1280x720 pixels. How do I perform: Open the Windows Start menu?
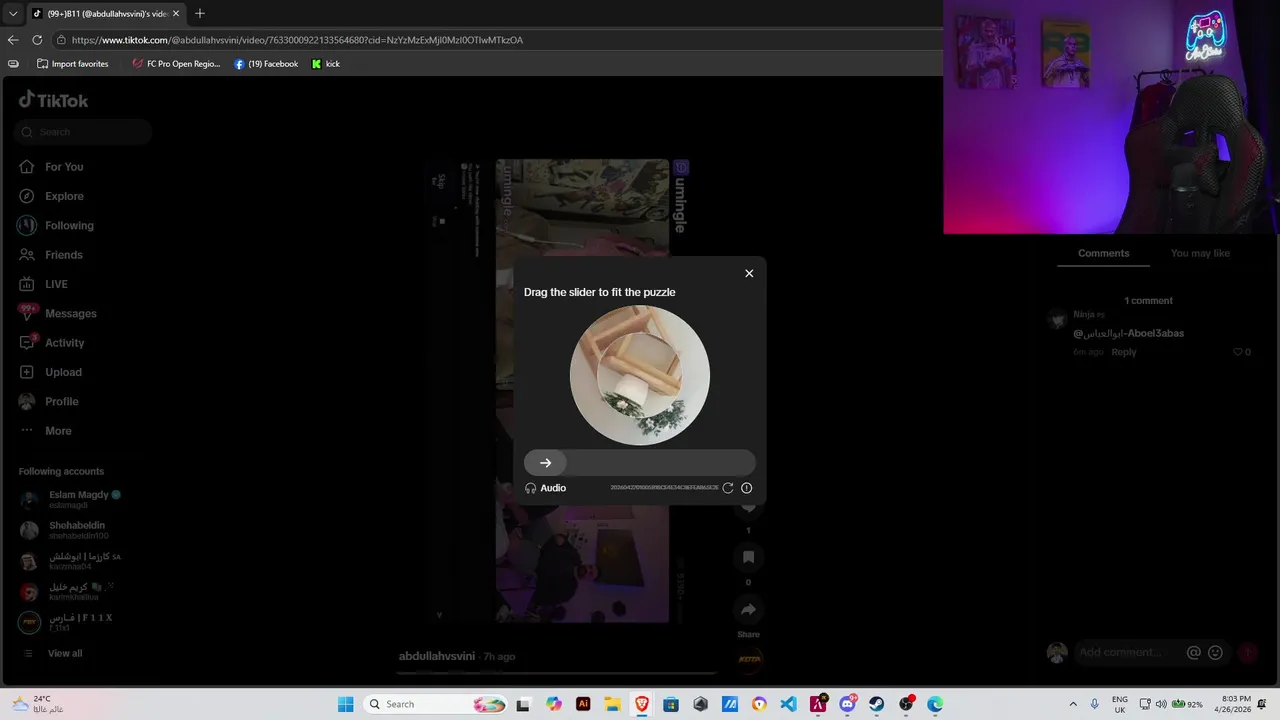345,704
